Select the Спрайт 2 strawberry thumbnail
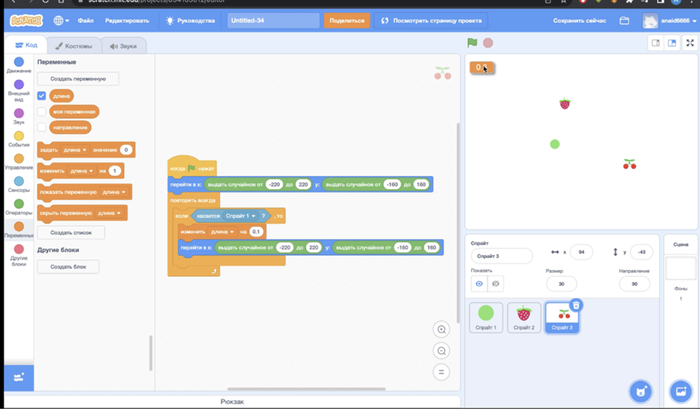 click(524, 316)
